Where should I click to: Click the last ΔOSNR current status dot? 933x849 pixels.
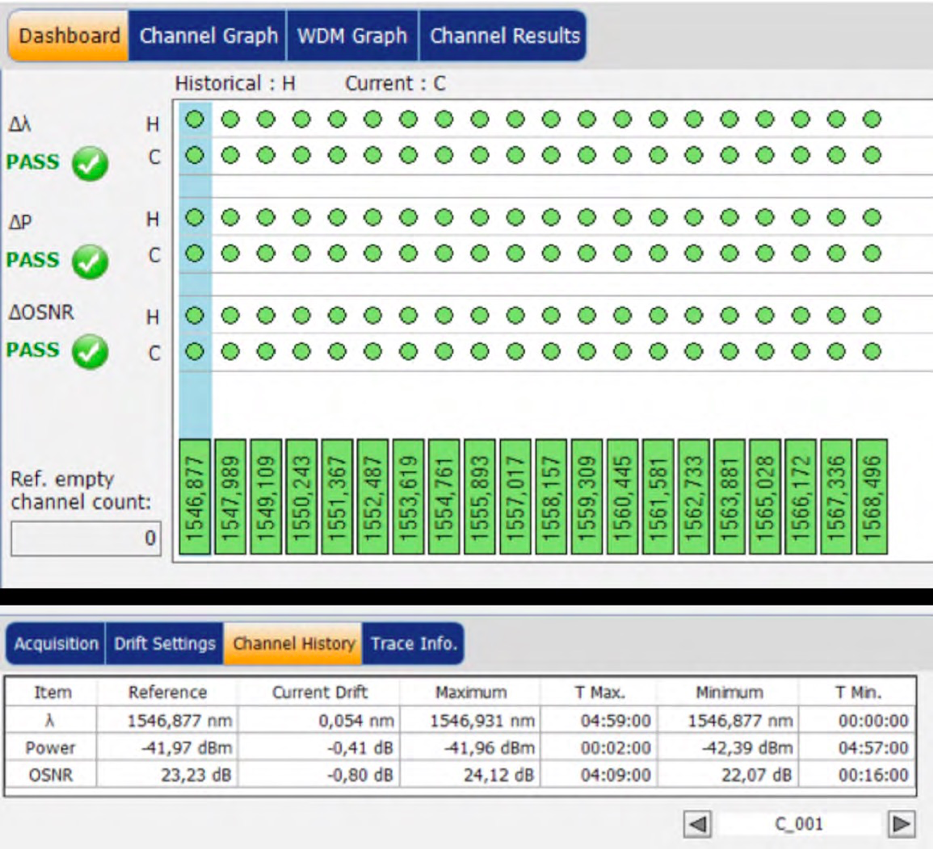[x=871, y=352]
